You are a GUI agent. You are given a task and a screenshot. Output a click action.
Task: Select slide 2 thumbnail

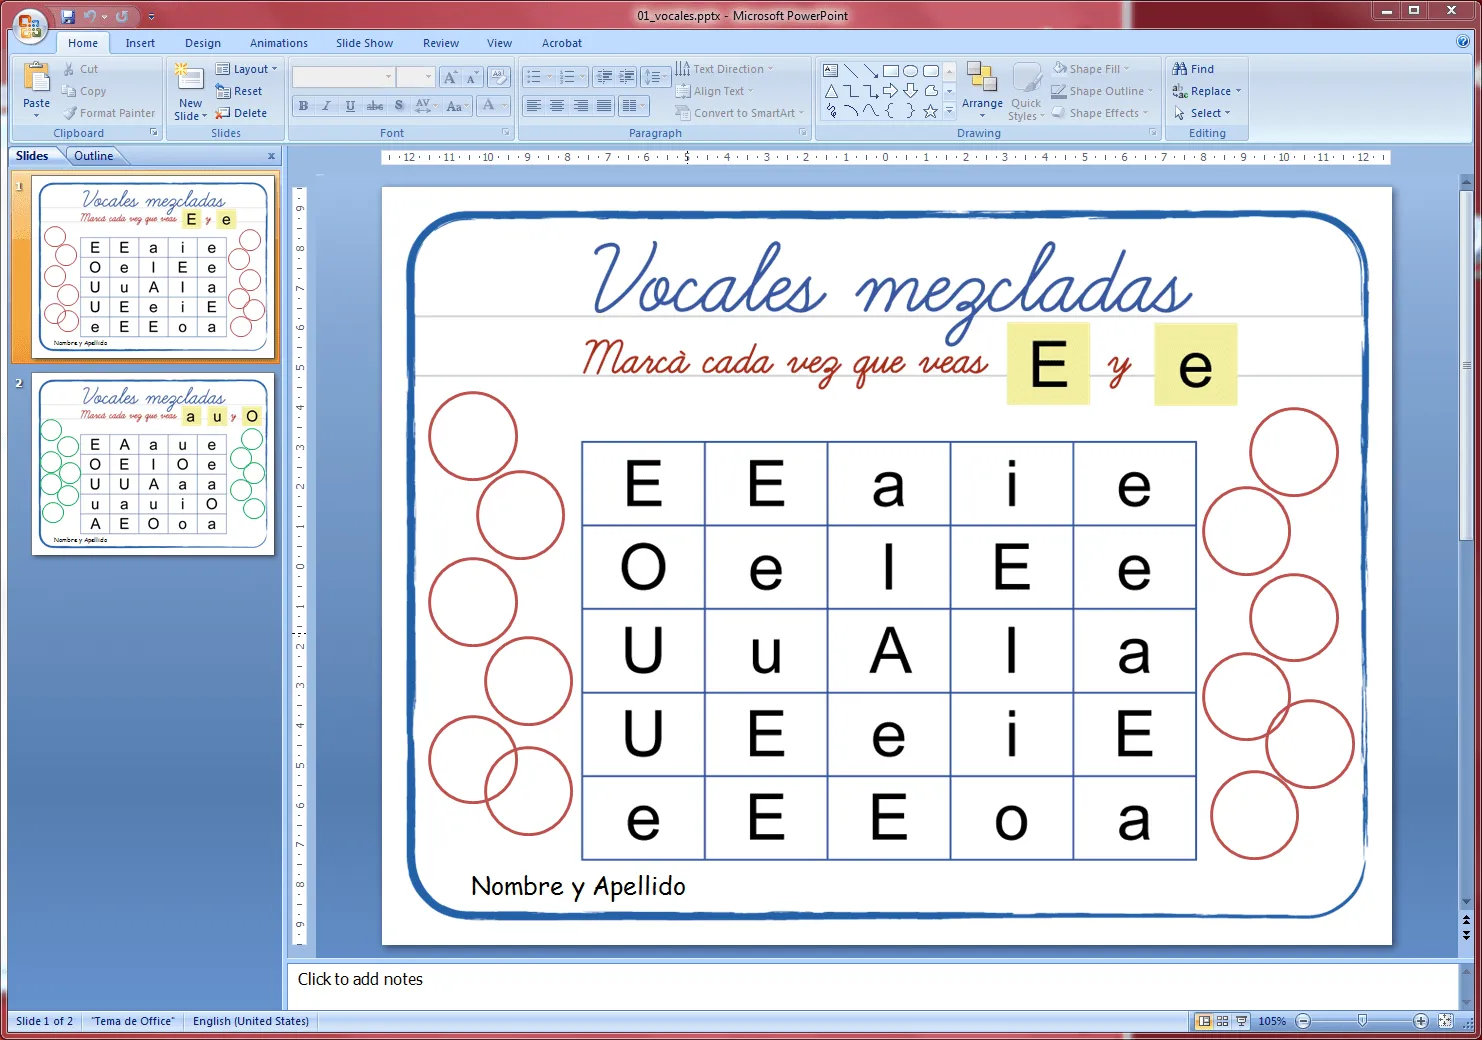153,464
